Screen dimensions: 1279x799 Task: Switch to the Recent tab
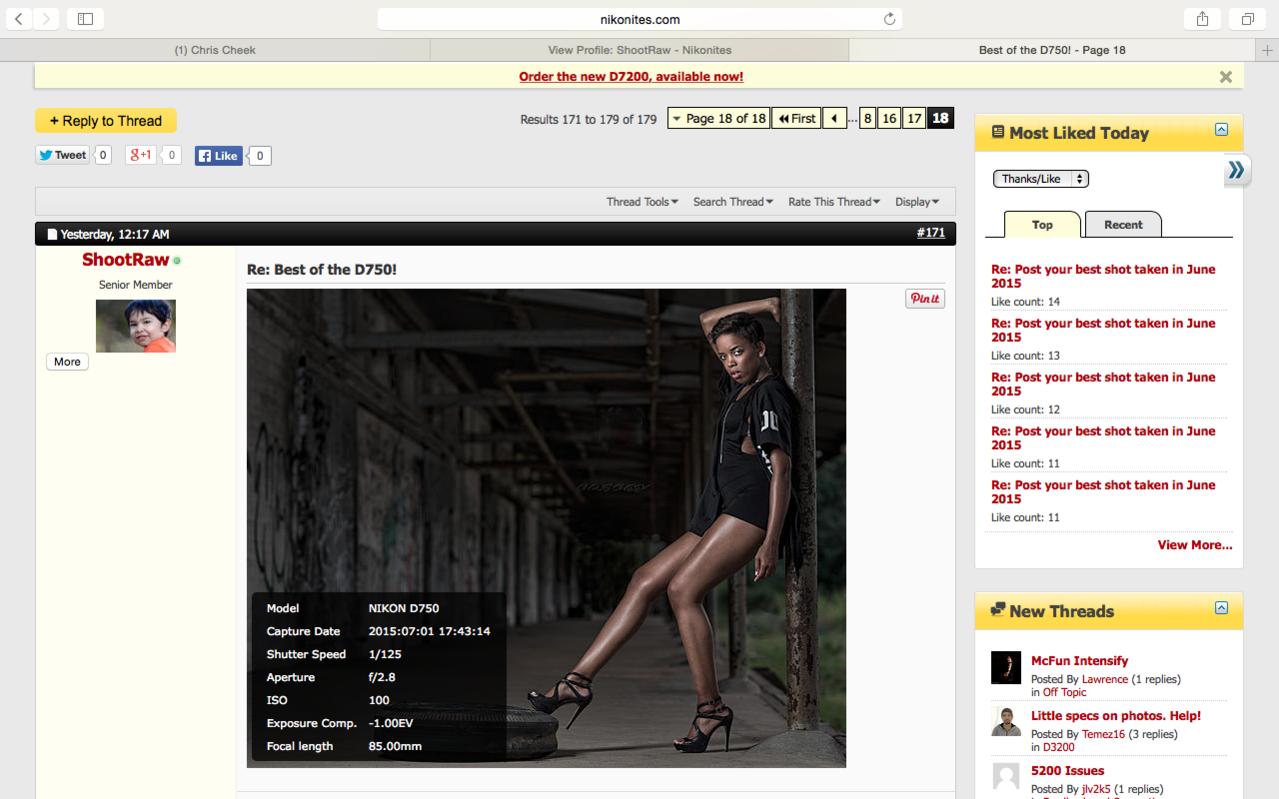(x=1122, y=225)
